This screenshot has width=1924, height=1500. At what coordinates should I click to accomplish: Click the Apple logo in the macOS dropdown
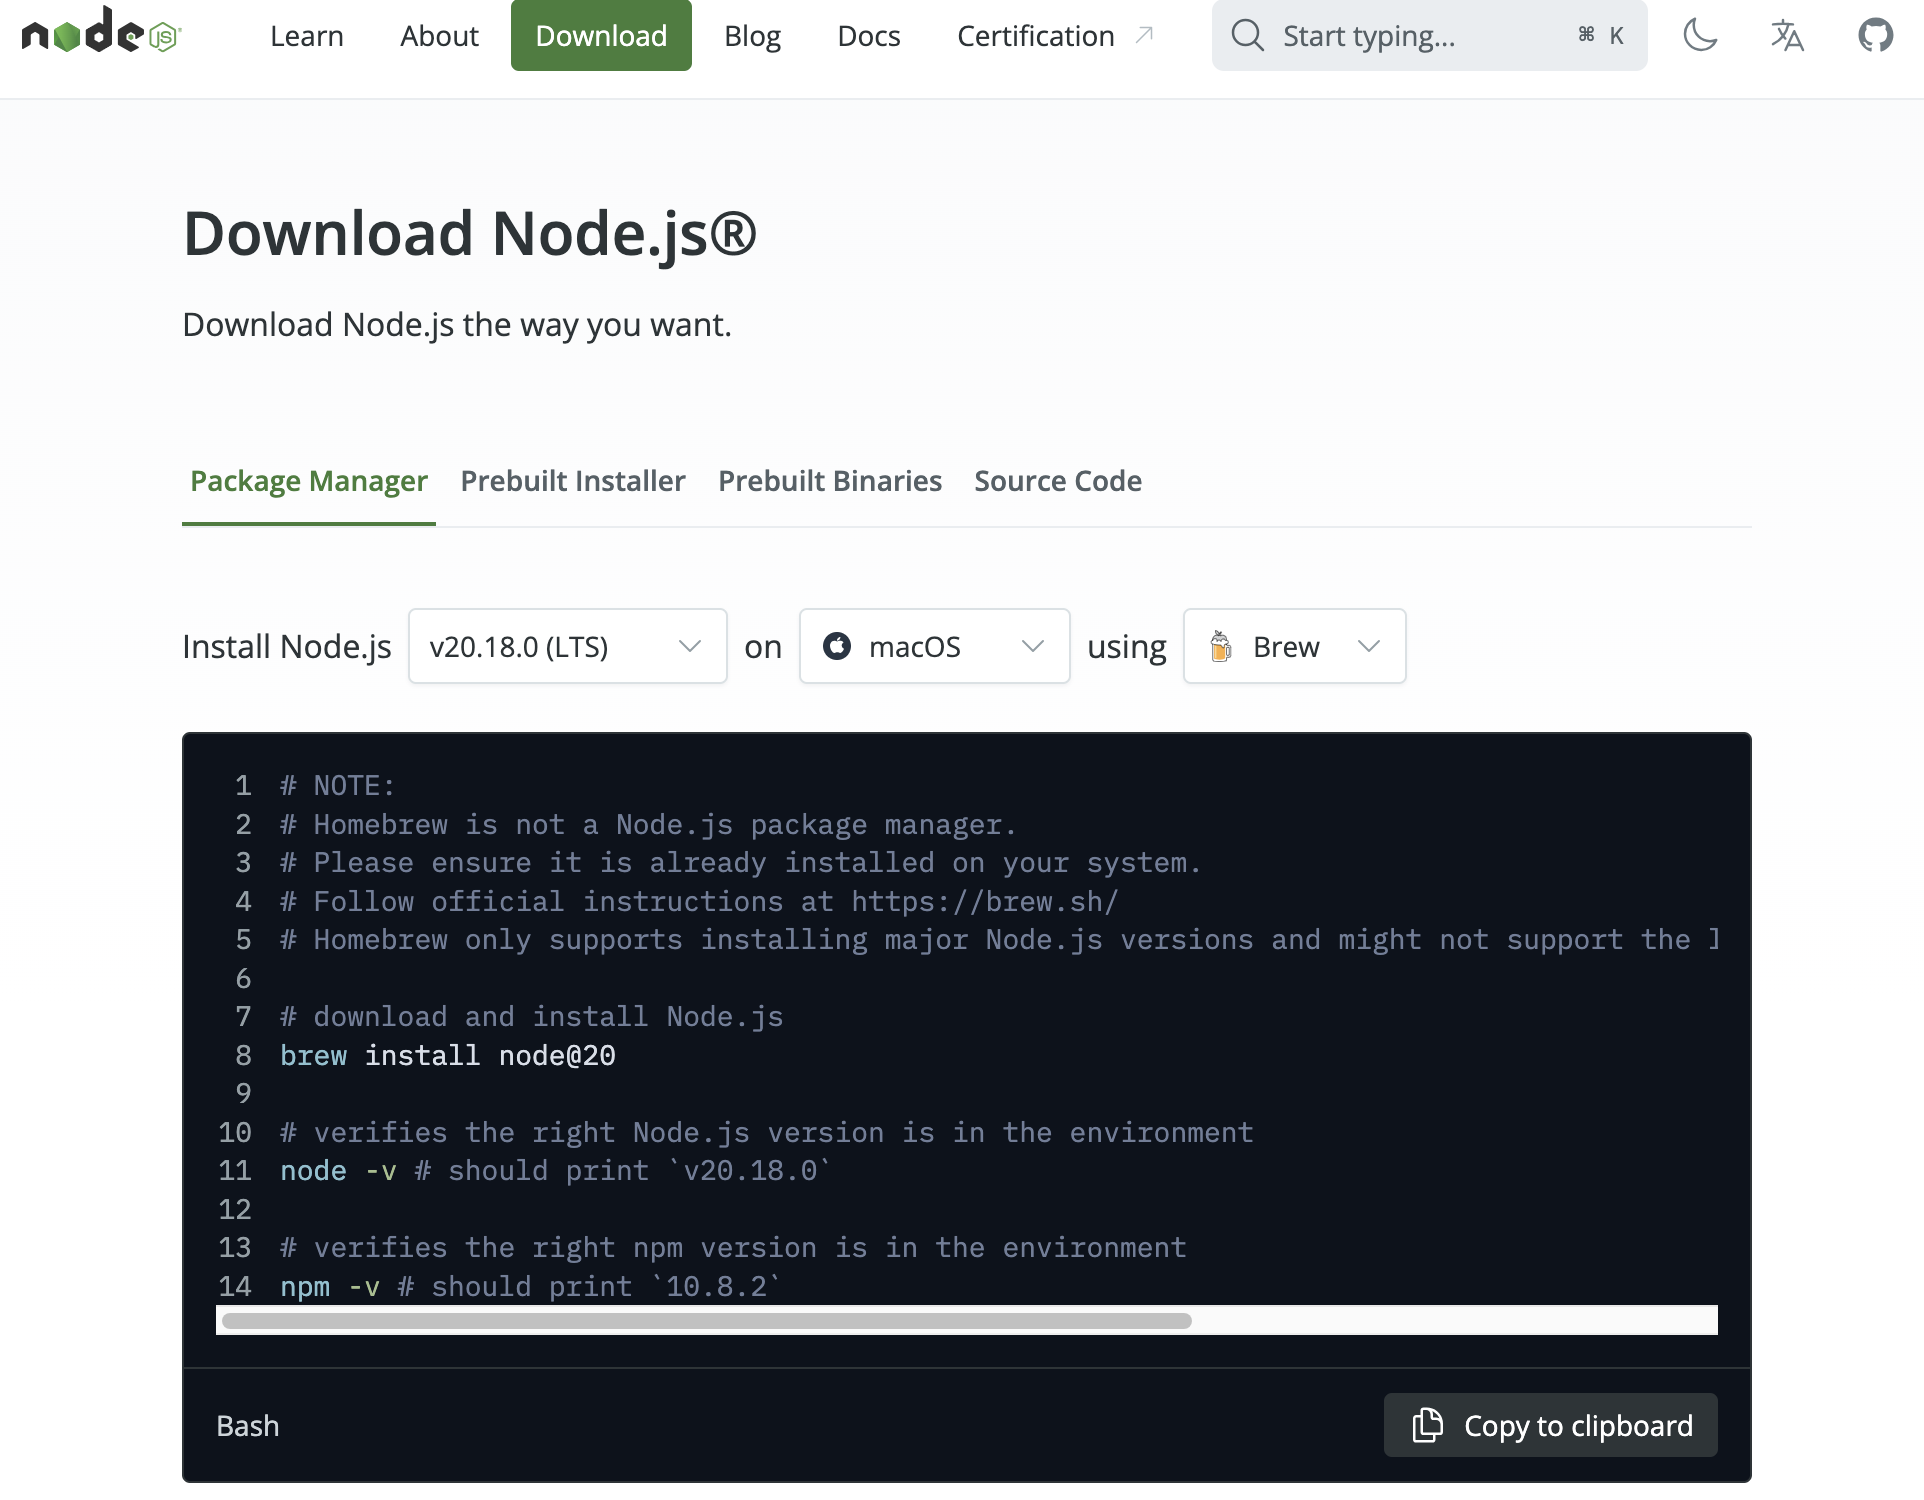(x=837, y=646)
